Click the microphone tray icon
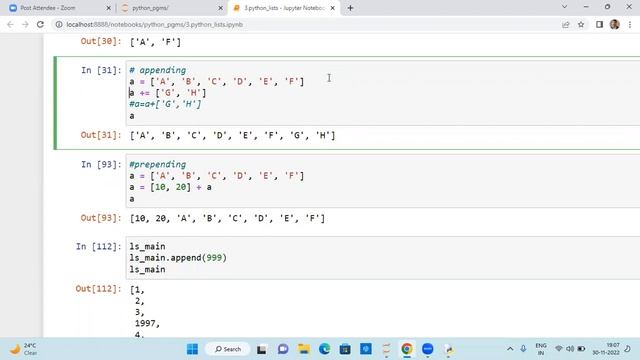640x360 pixels. pos(523,349)
